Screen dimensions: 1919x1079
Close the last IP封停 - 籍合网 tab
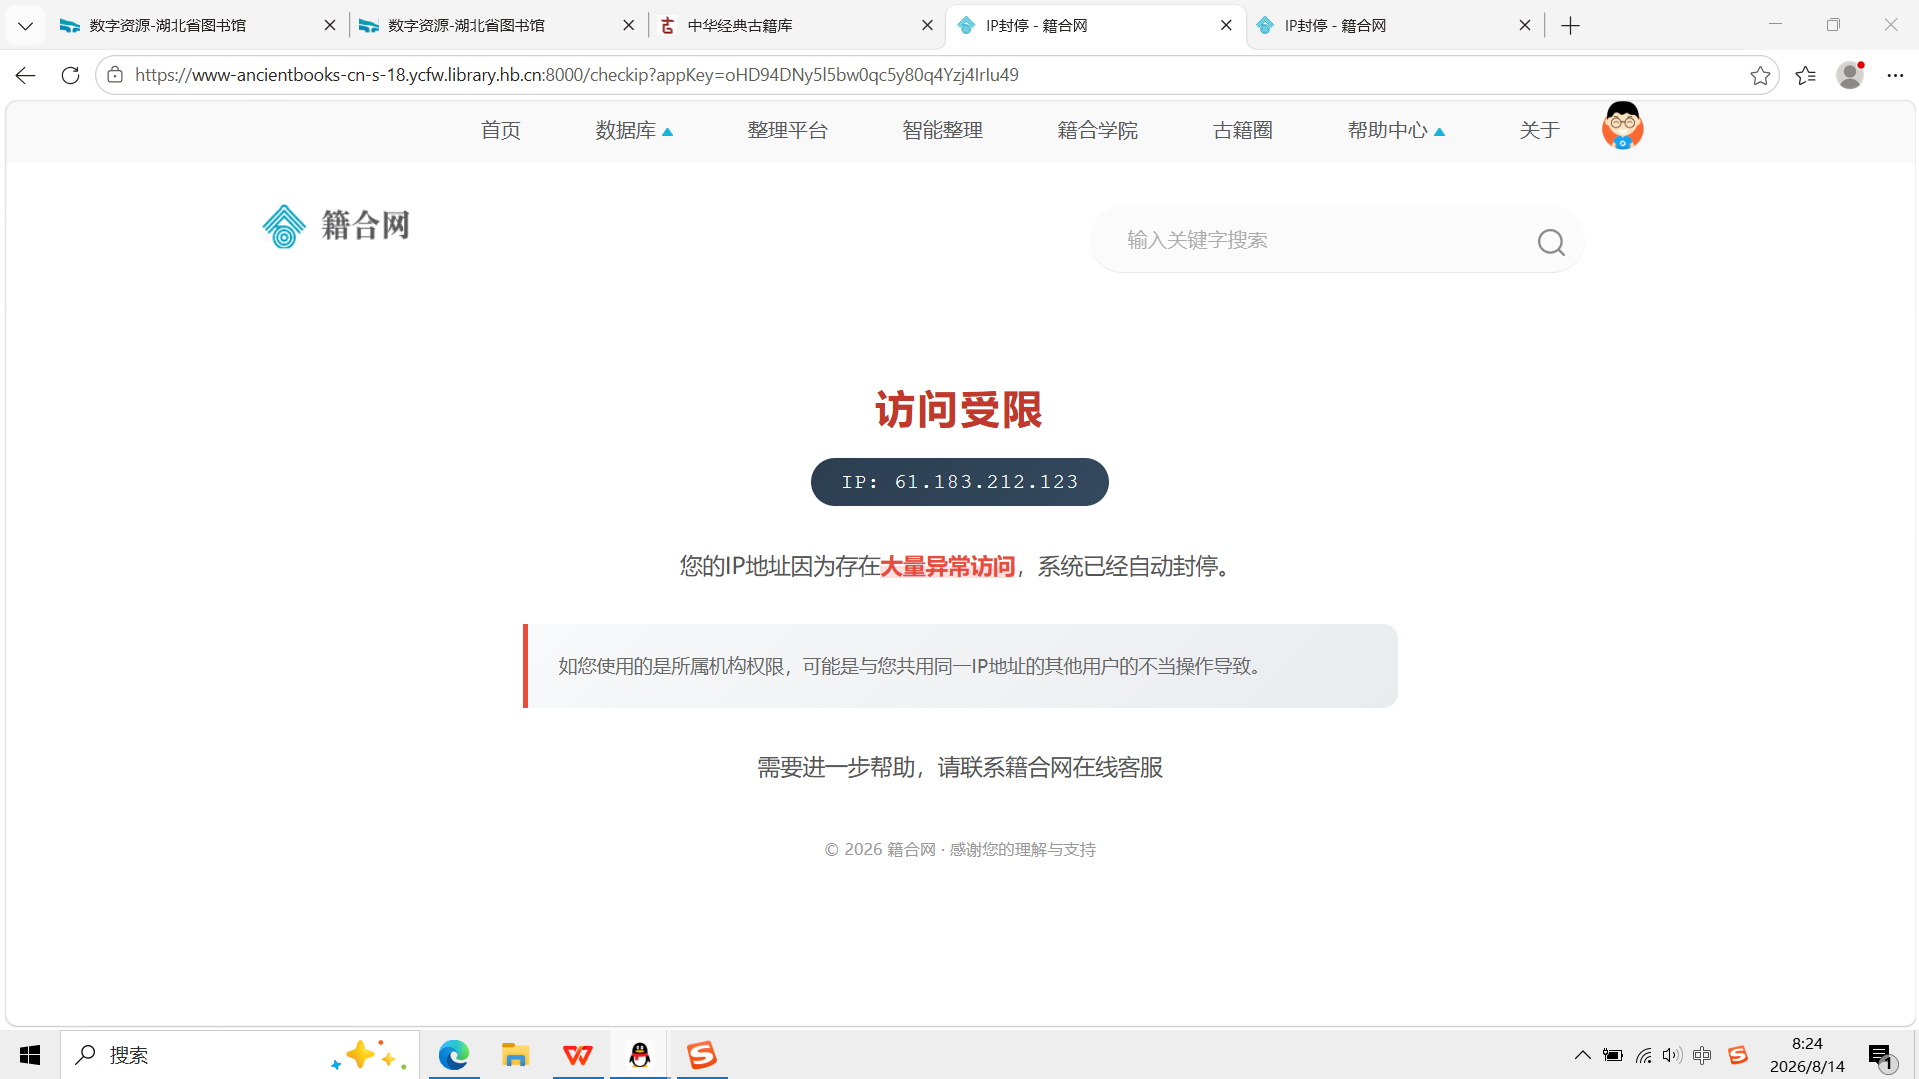pyautogui.click(x=1525, y=26)
